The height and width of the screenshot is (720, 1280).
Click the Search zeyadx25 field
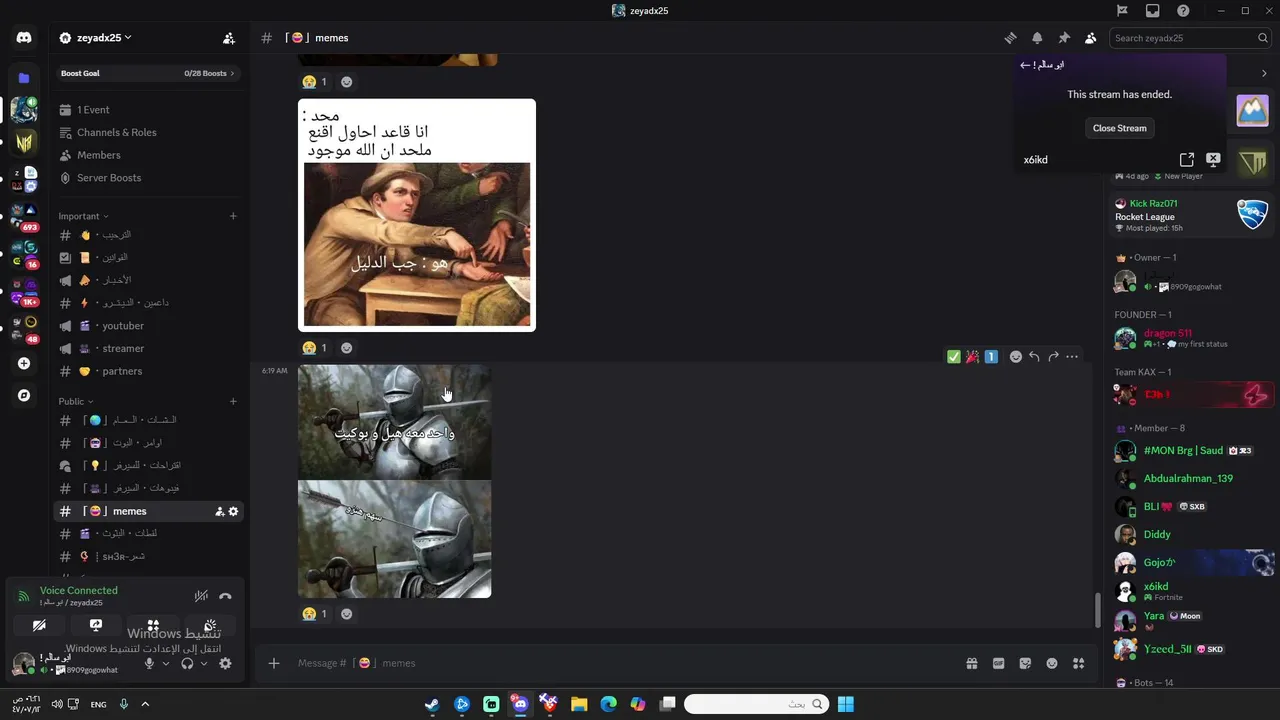[x=1189, y=38]
